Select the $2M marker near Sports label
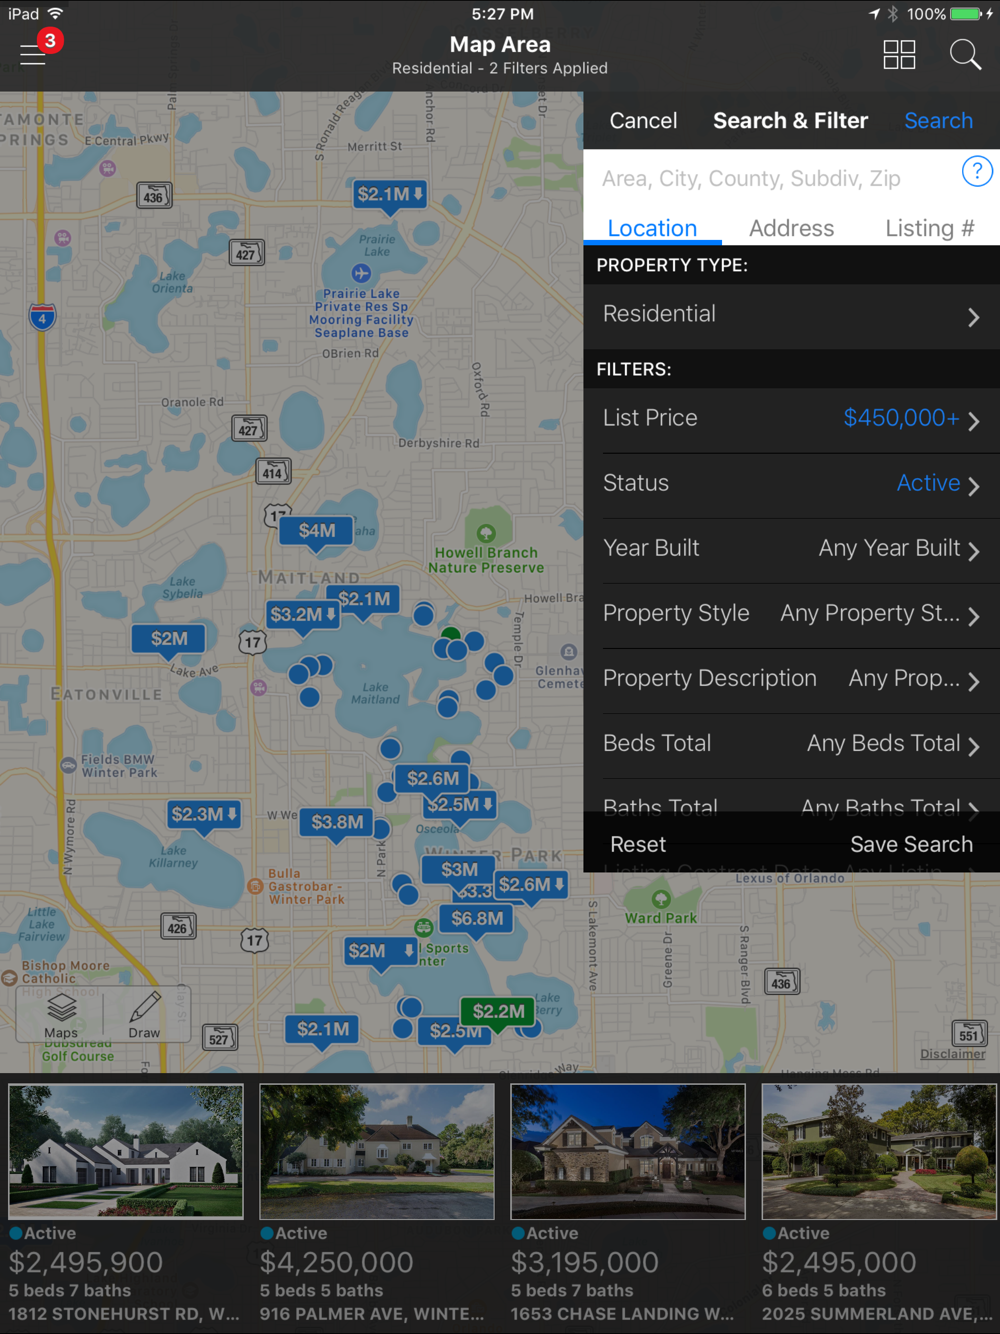Viewport: 1000px width, 1334px height. pyautogui.click(x=380, y=951)
